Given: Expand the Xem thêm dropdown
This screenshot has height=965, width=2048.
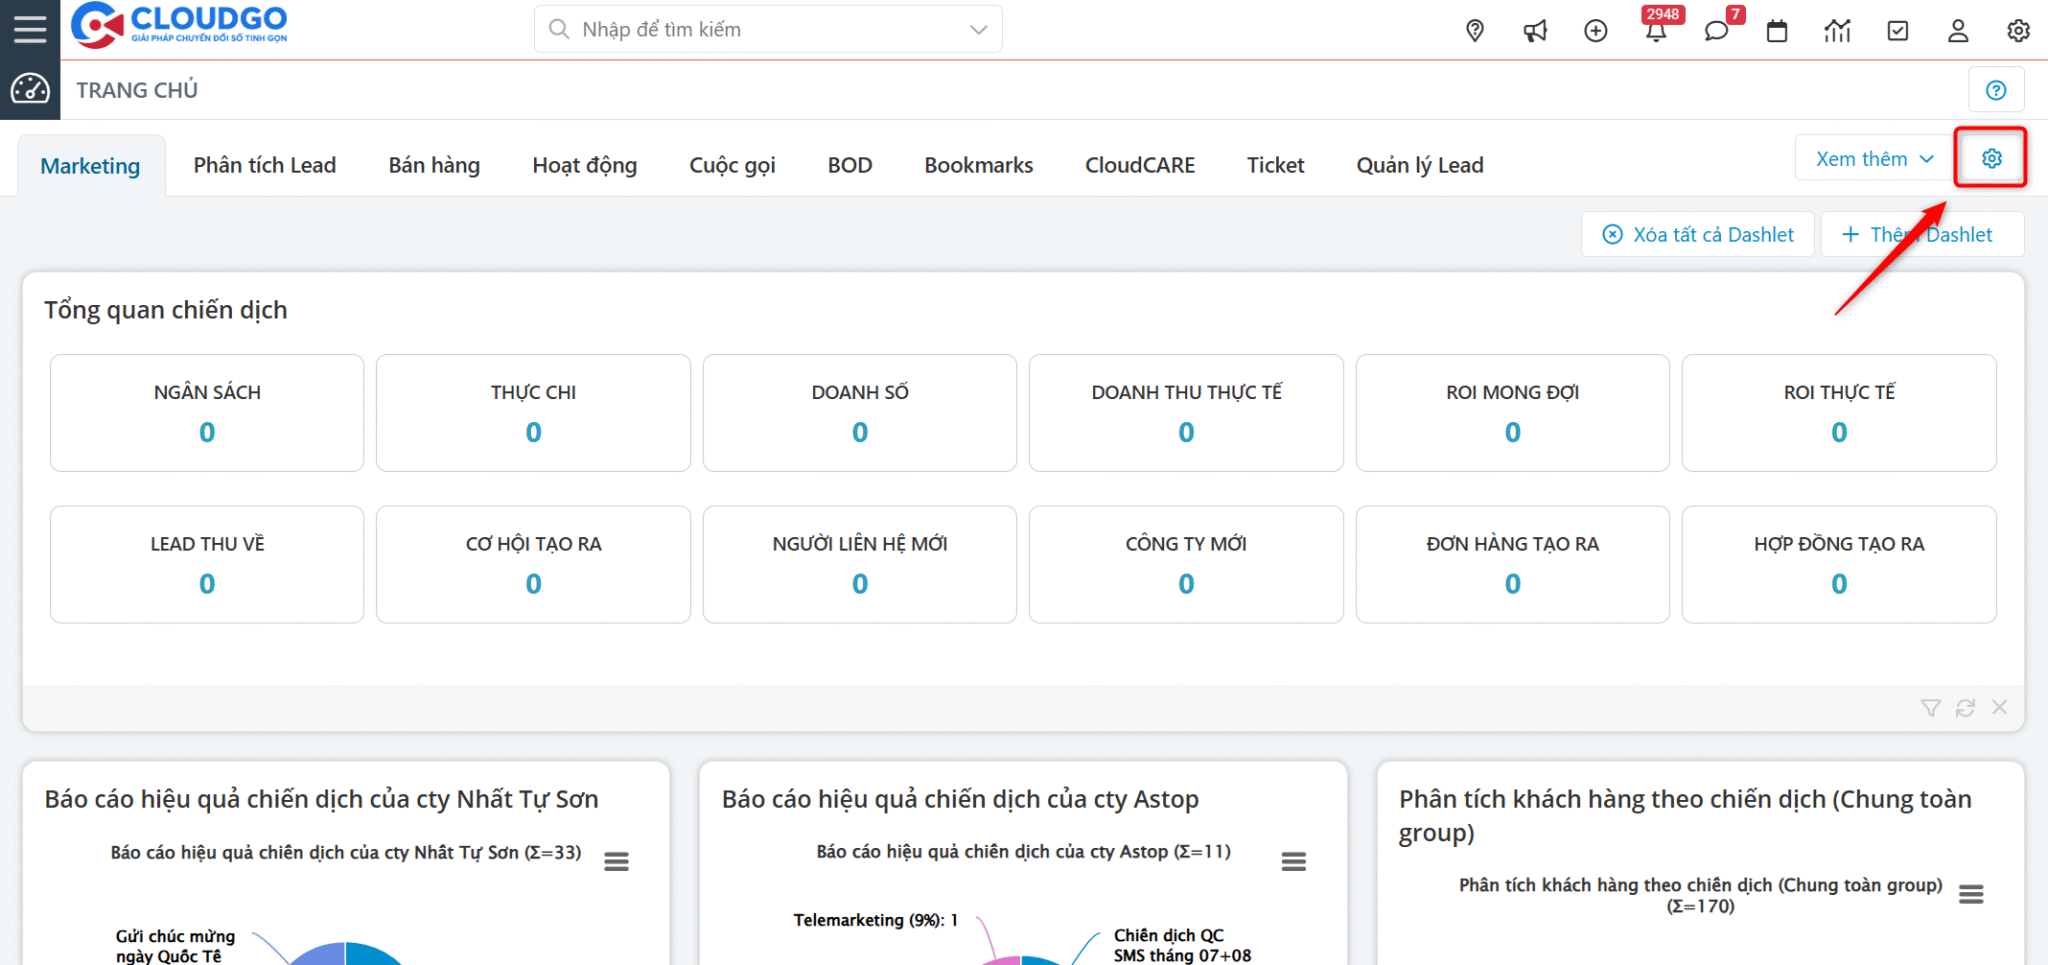Looking at the screenshot, I should tap(1874, 159).
